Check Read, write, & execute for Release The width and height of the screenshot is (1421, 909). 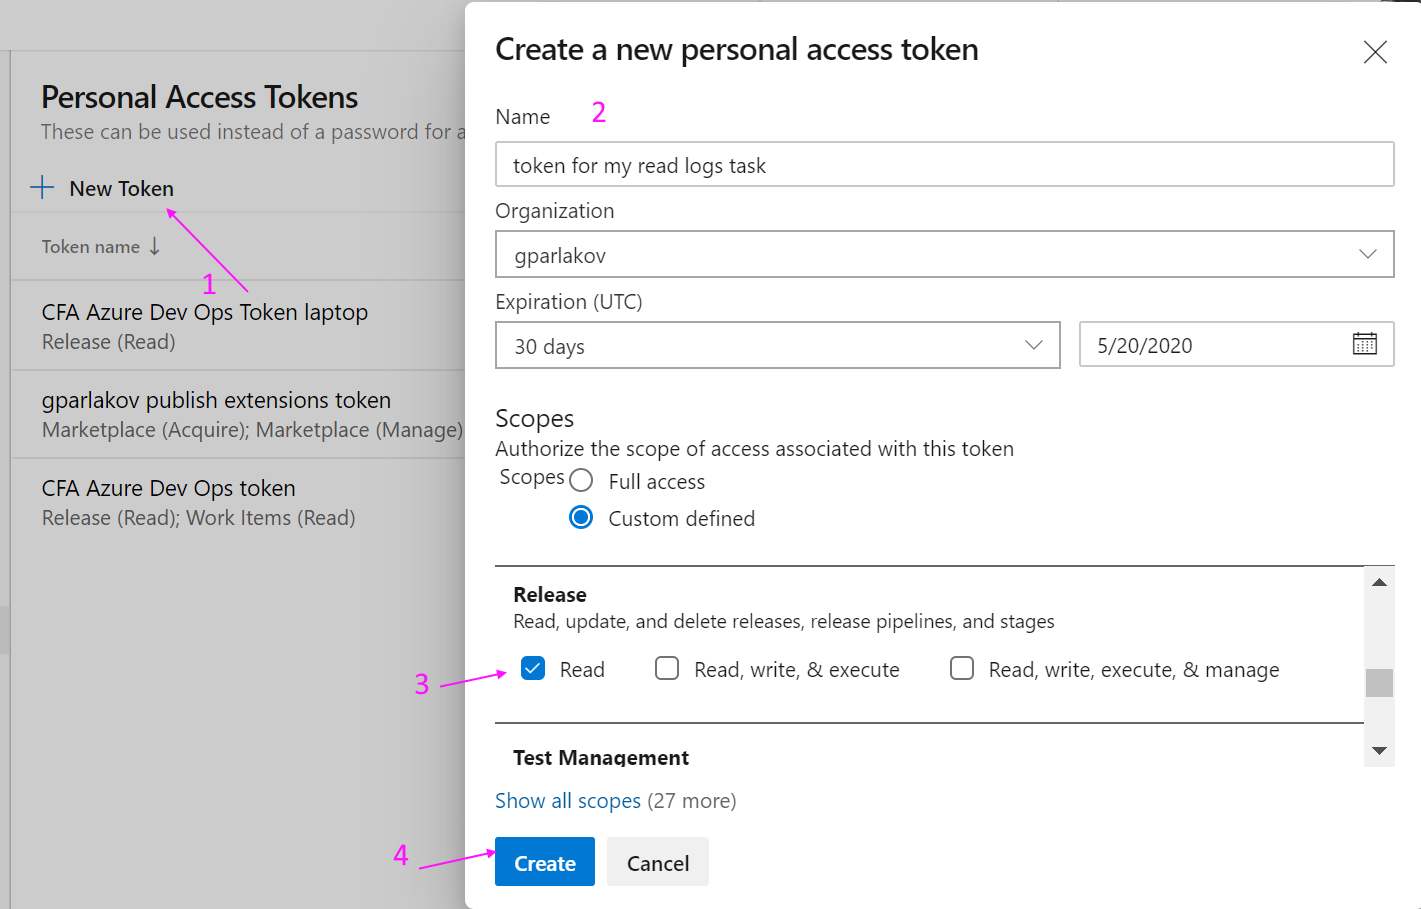(667, 668)
